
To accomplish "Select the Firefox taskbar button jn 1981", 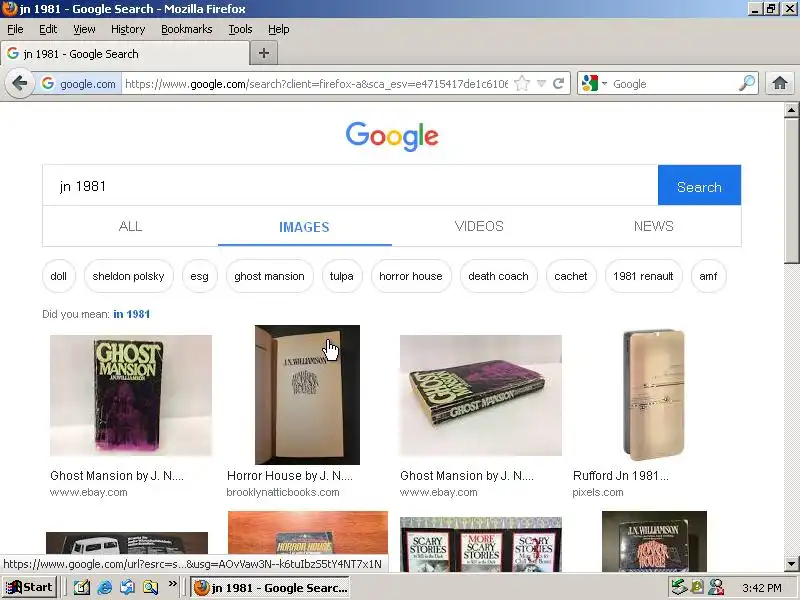I will pyautogui.click(x=270, y=587).
